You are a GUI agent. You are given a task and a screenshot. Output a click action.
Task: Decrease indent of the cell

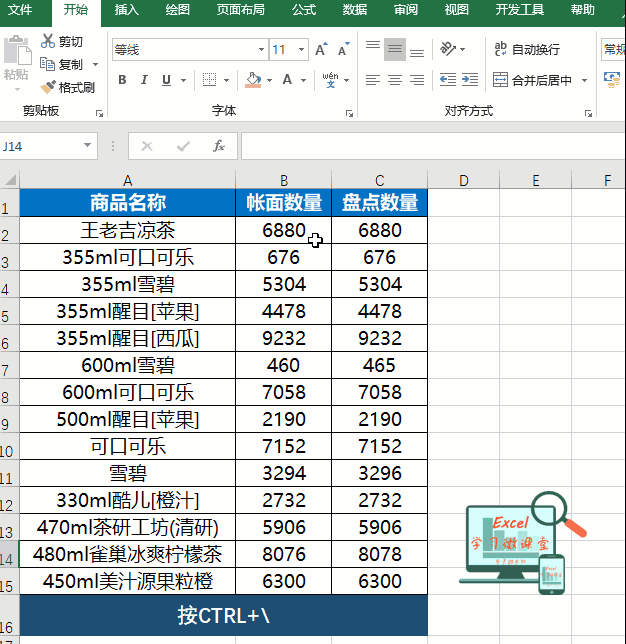coord(448,80)
